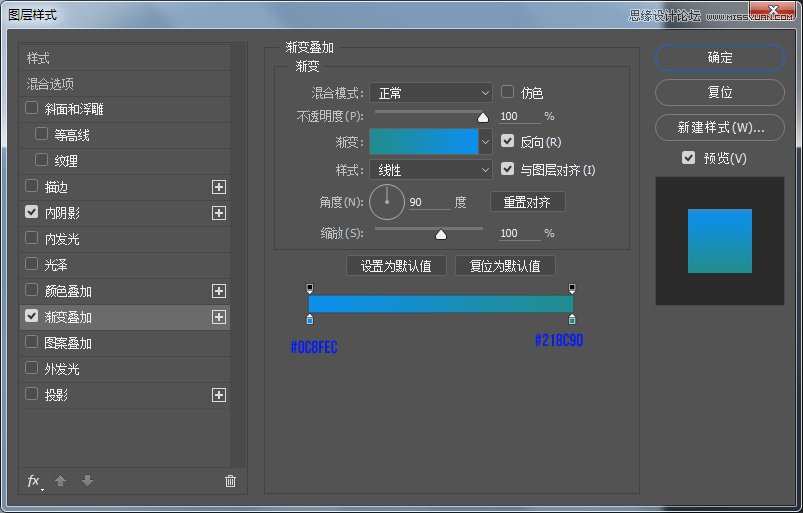Open the 斜面和浮雕 settings row
This screenshot has height=513, width=803.
[124, 109]
